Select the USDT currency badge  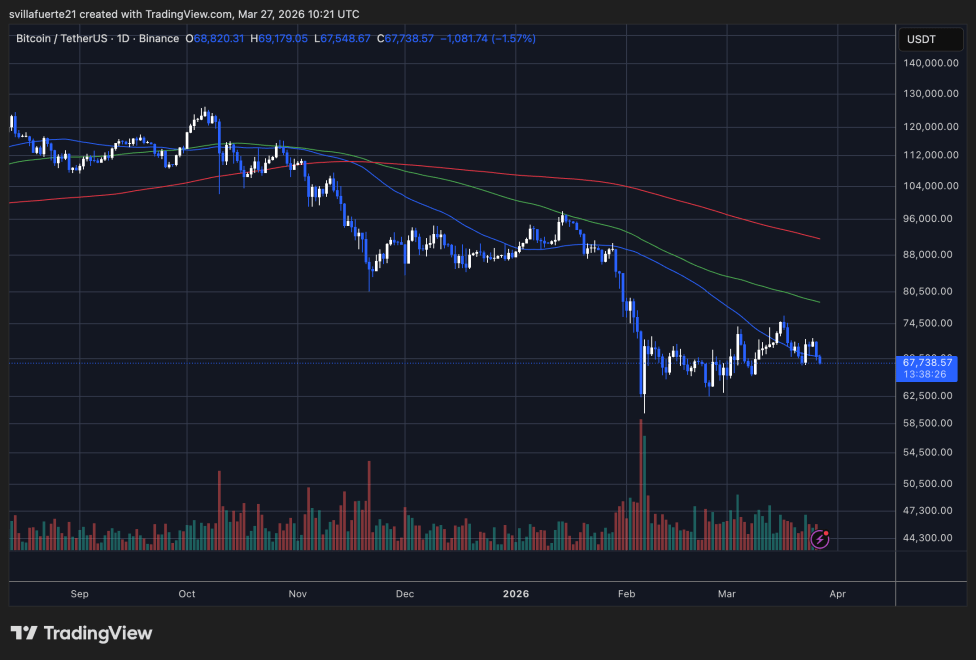click(930, 39)
